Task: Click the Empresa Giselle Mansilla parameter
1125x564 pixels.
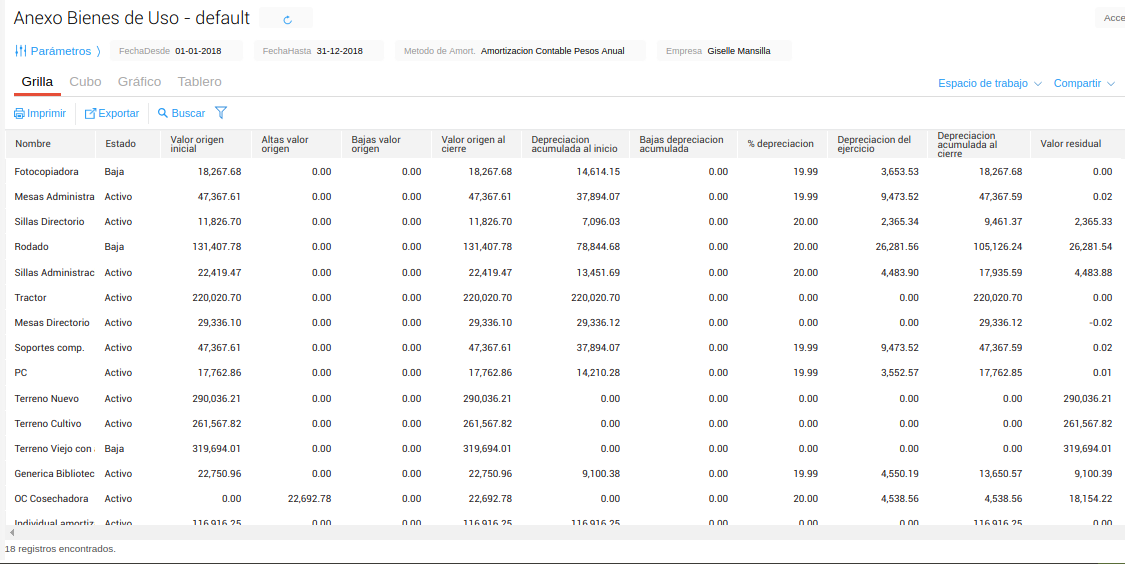Action: (738, 51)
